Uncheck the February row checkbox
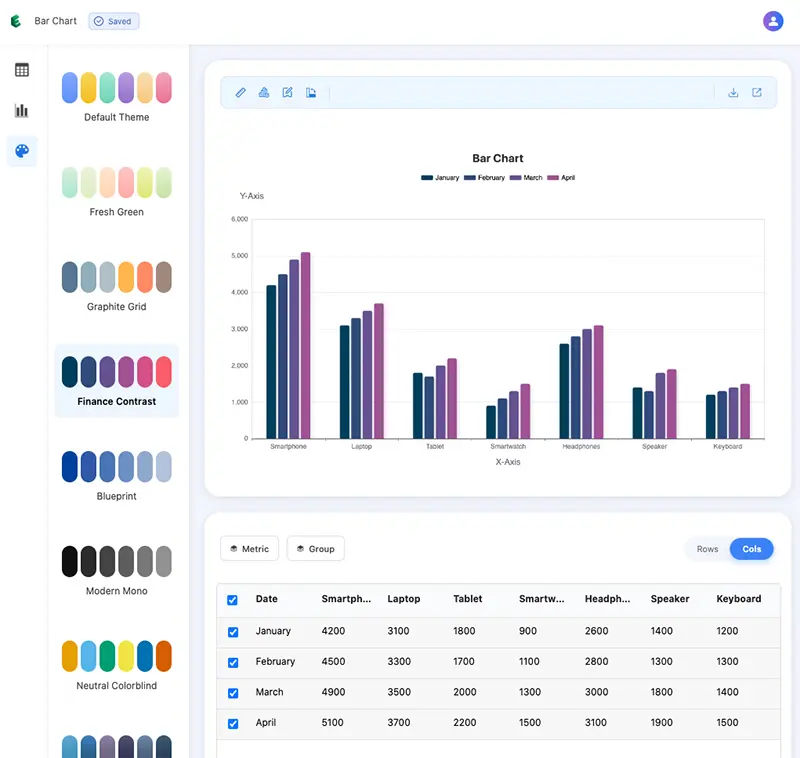This screenshot has width=800, height=758. pyautogui.click(x=233, y=663)
